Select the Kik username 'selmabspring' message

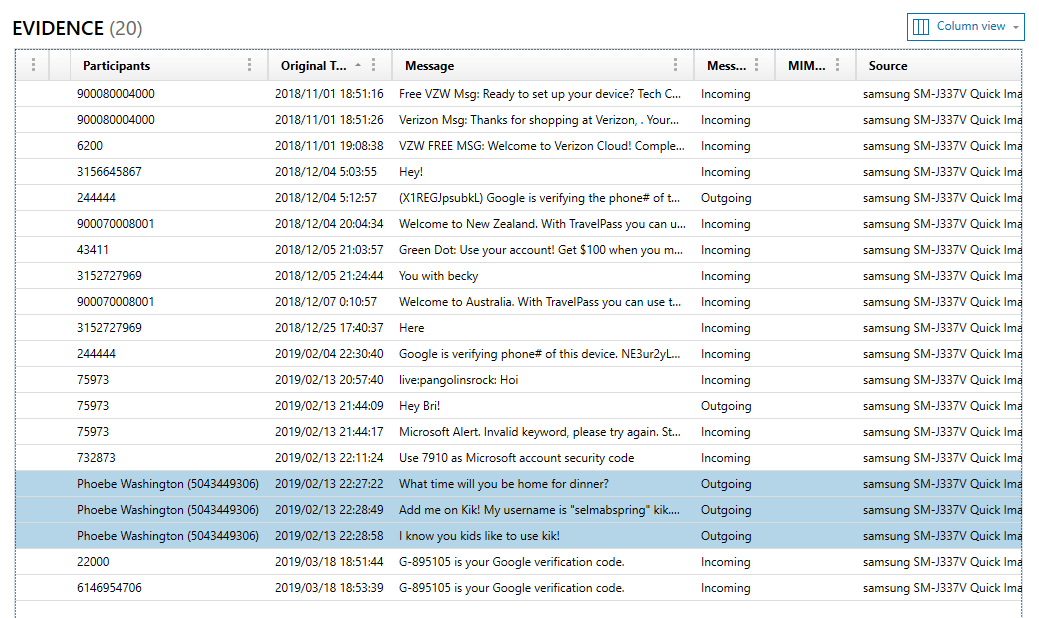click(500, 509)
